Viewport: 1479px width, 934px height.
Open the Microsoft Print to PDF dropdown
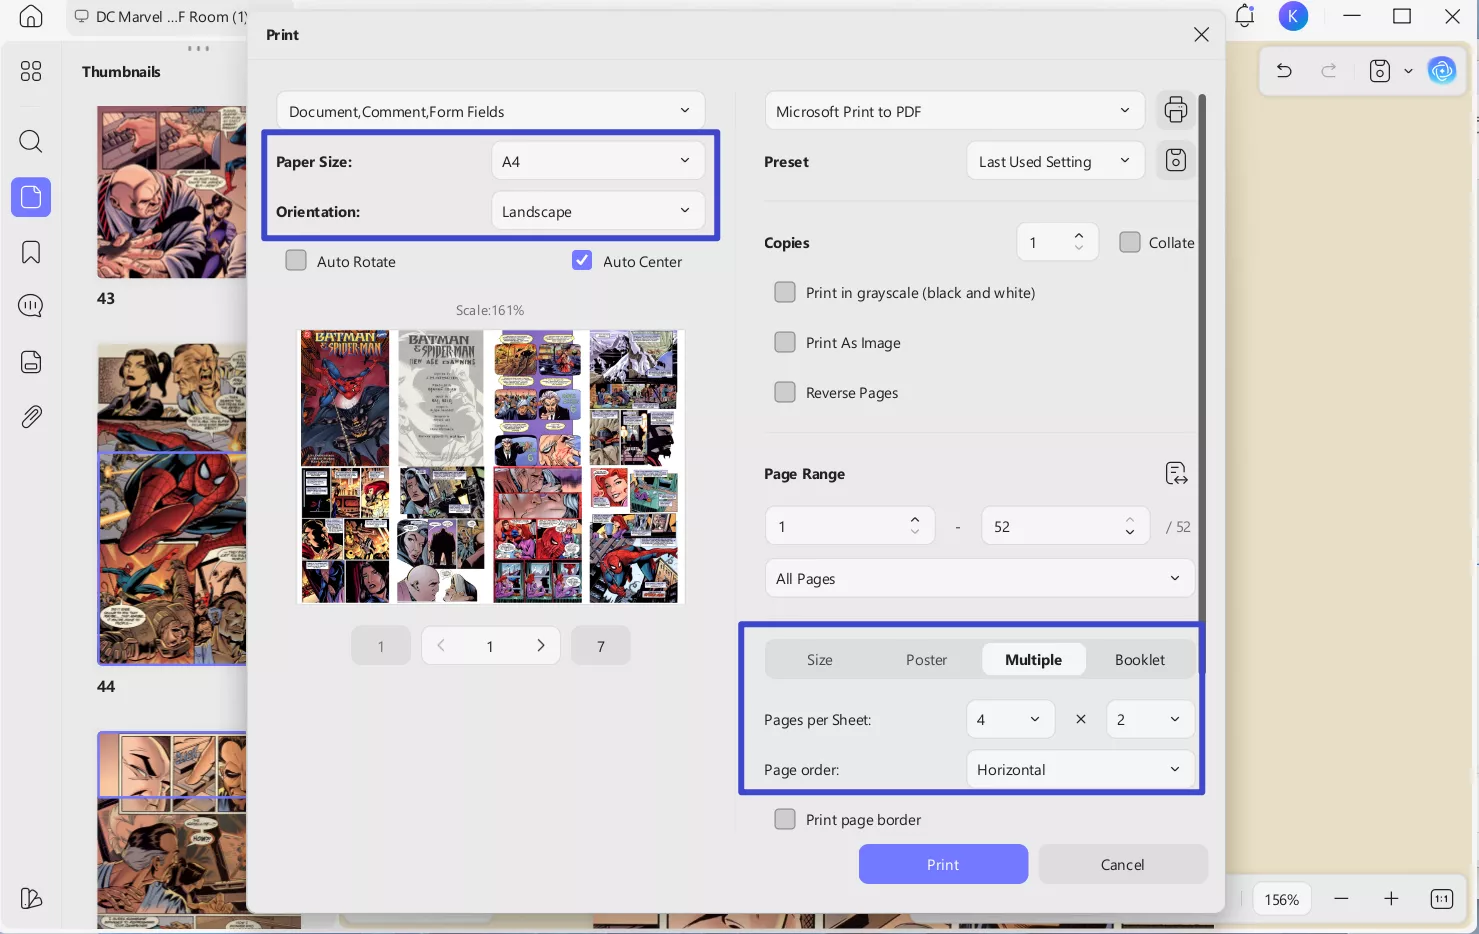pyautogui.click(x=954, y=111)
